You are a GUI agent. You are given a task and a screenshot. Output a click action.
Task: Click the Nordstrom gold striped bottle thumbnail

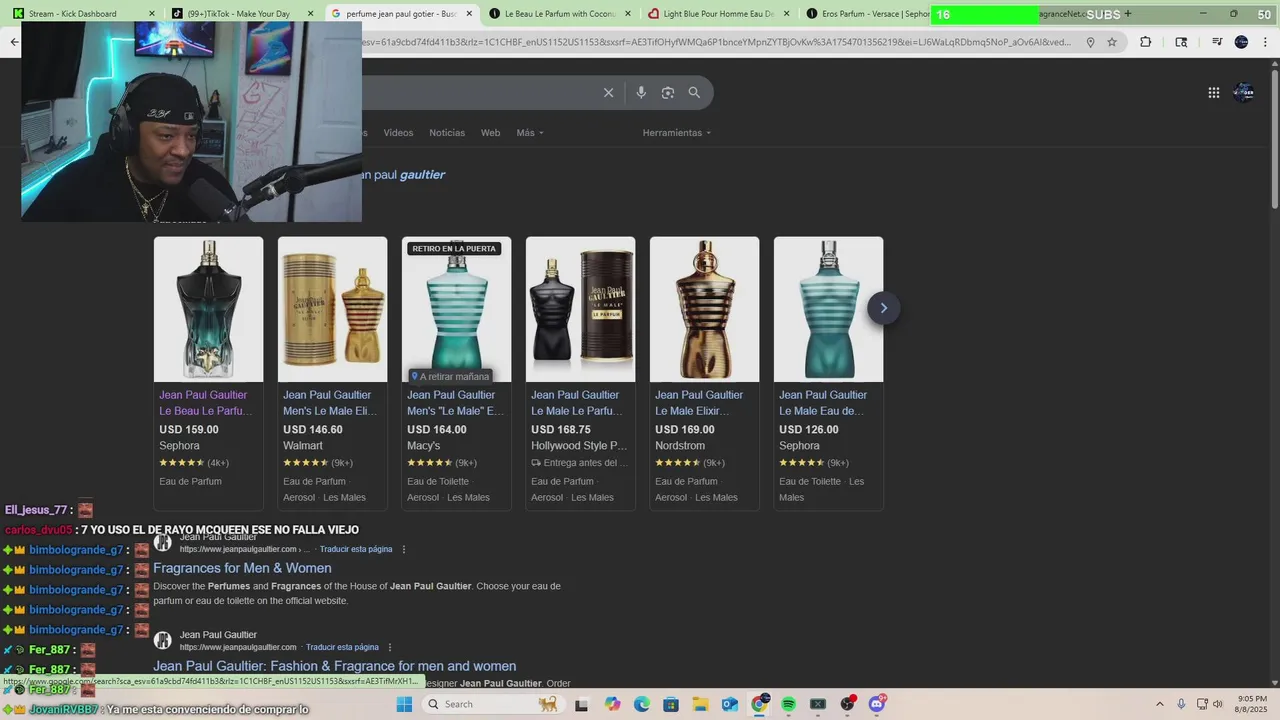tap(704, 309)
